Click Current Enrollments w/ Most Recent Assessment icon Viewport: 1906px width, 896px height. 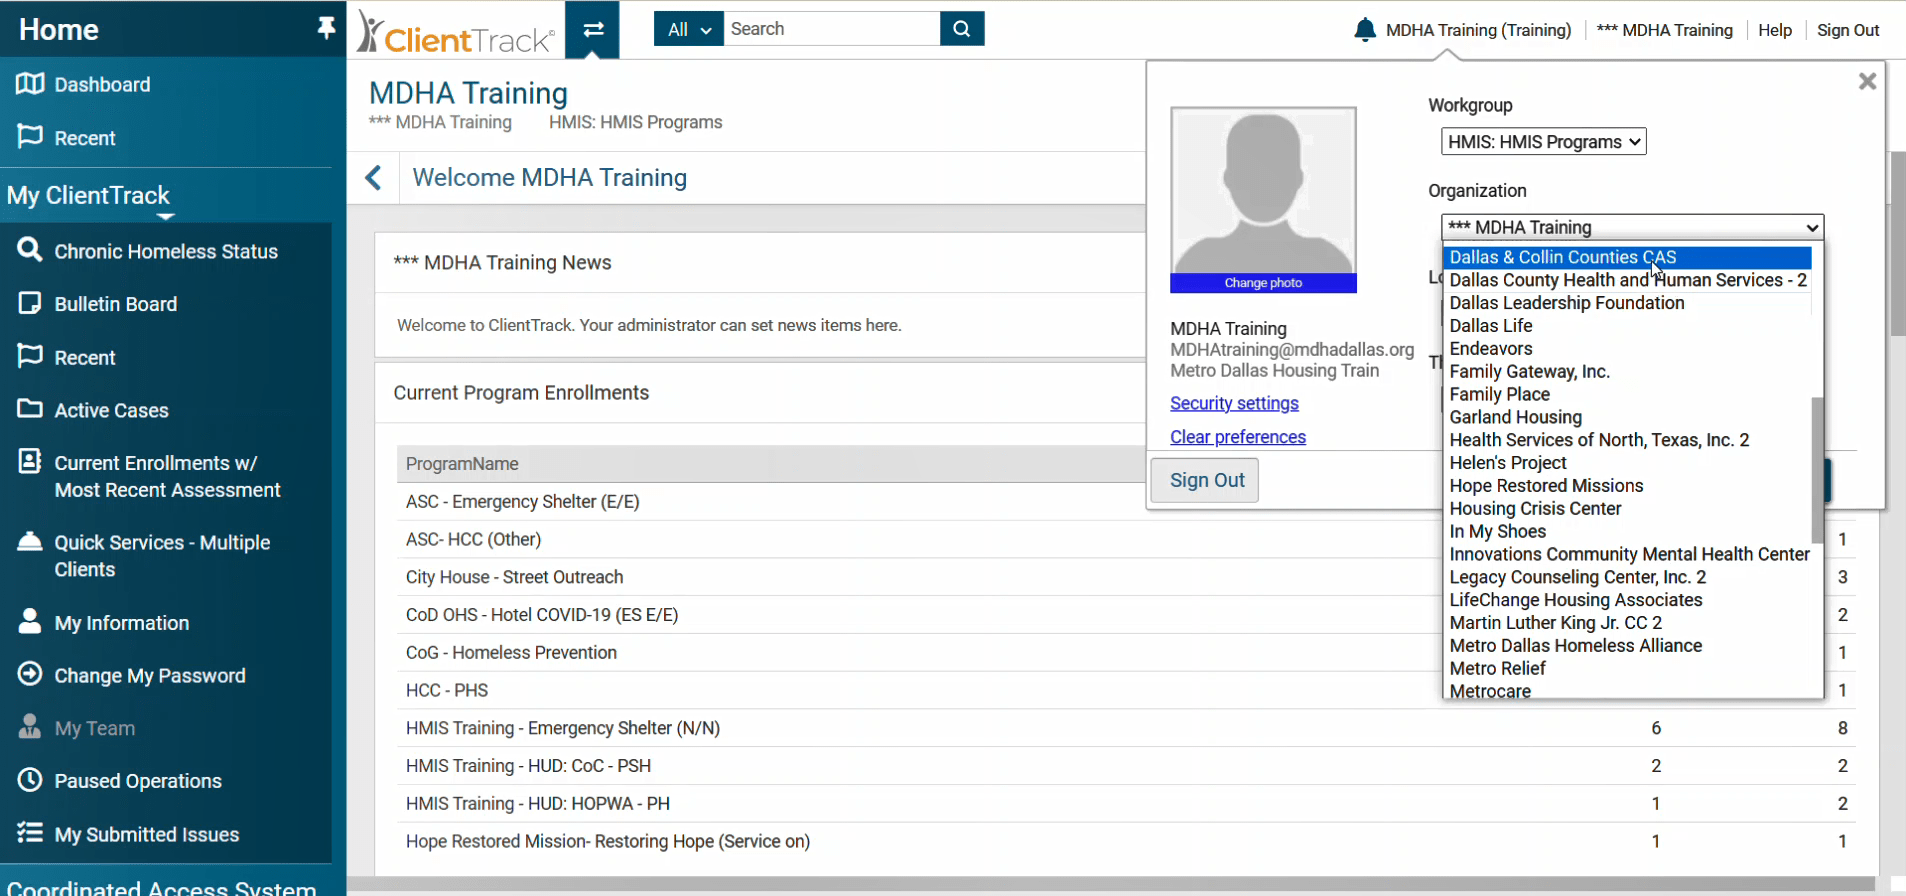click(x=30, y=461)
